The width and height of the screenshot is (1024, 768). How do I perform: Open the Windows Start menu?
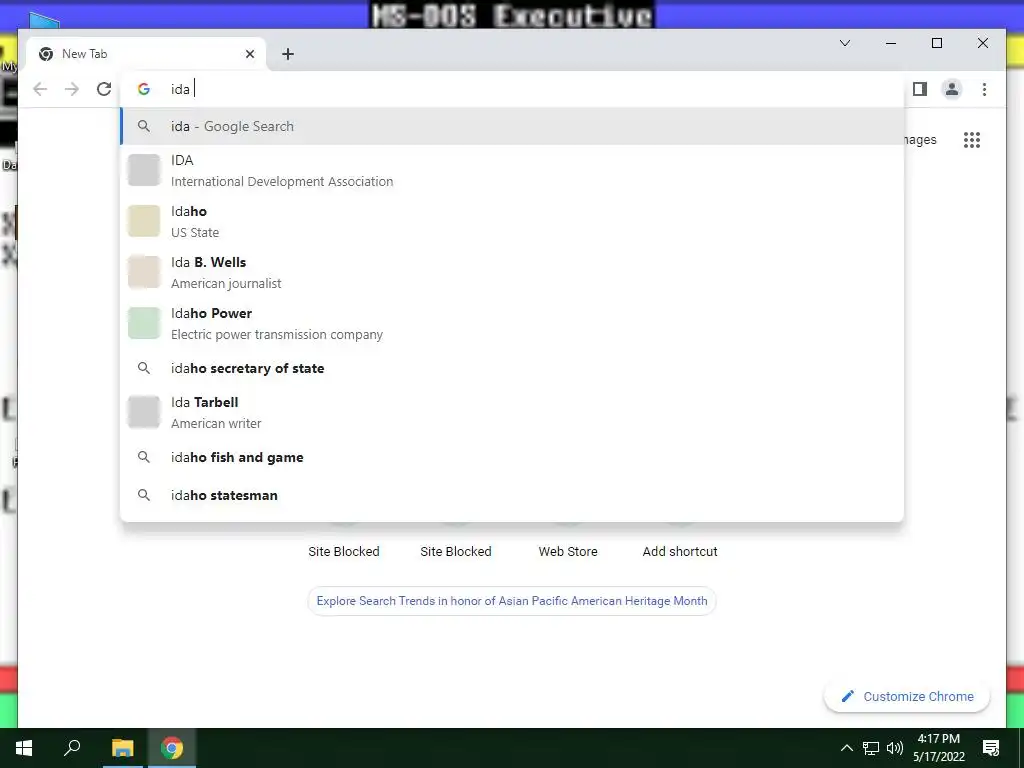point(24,748)
